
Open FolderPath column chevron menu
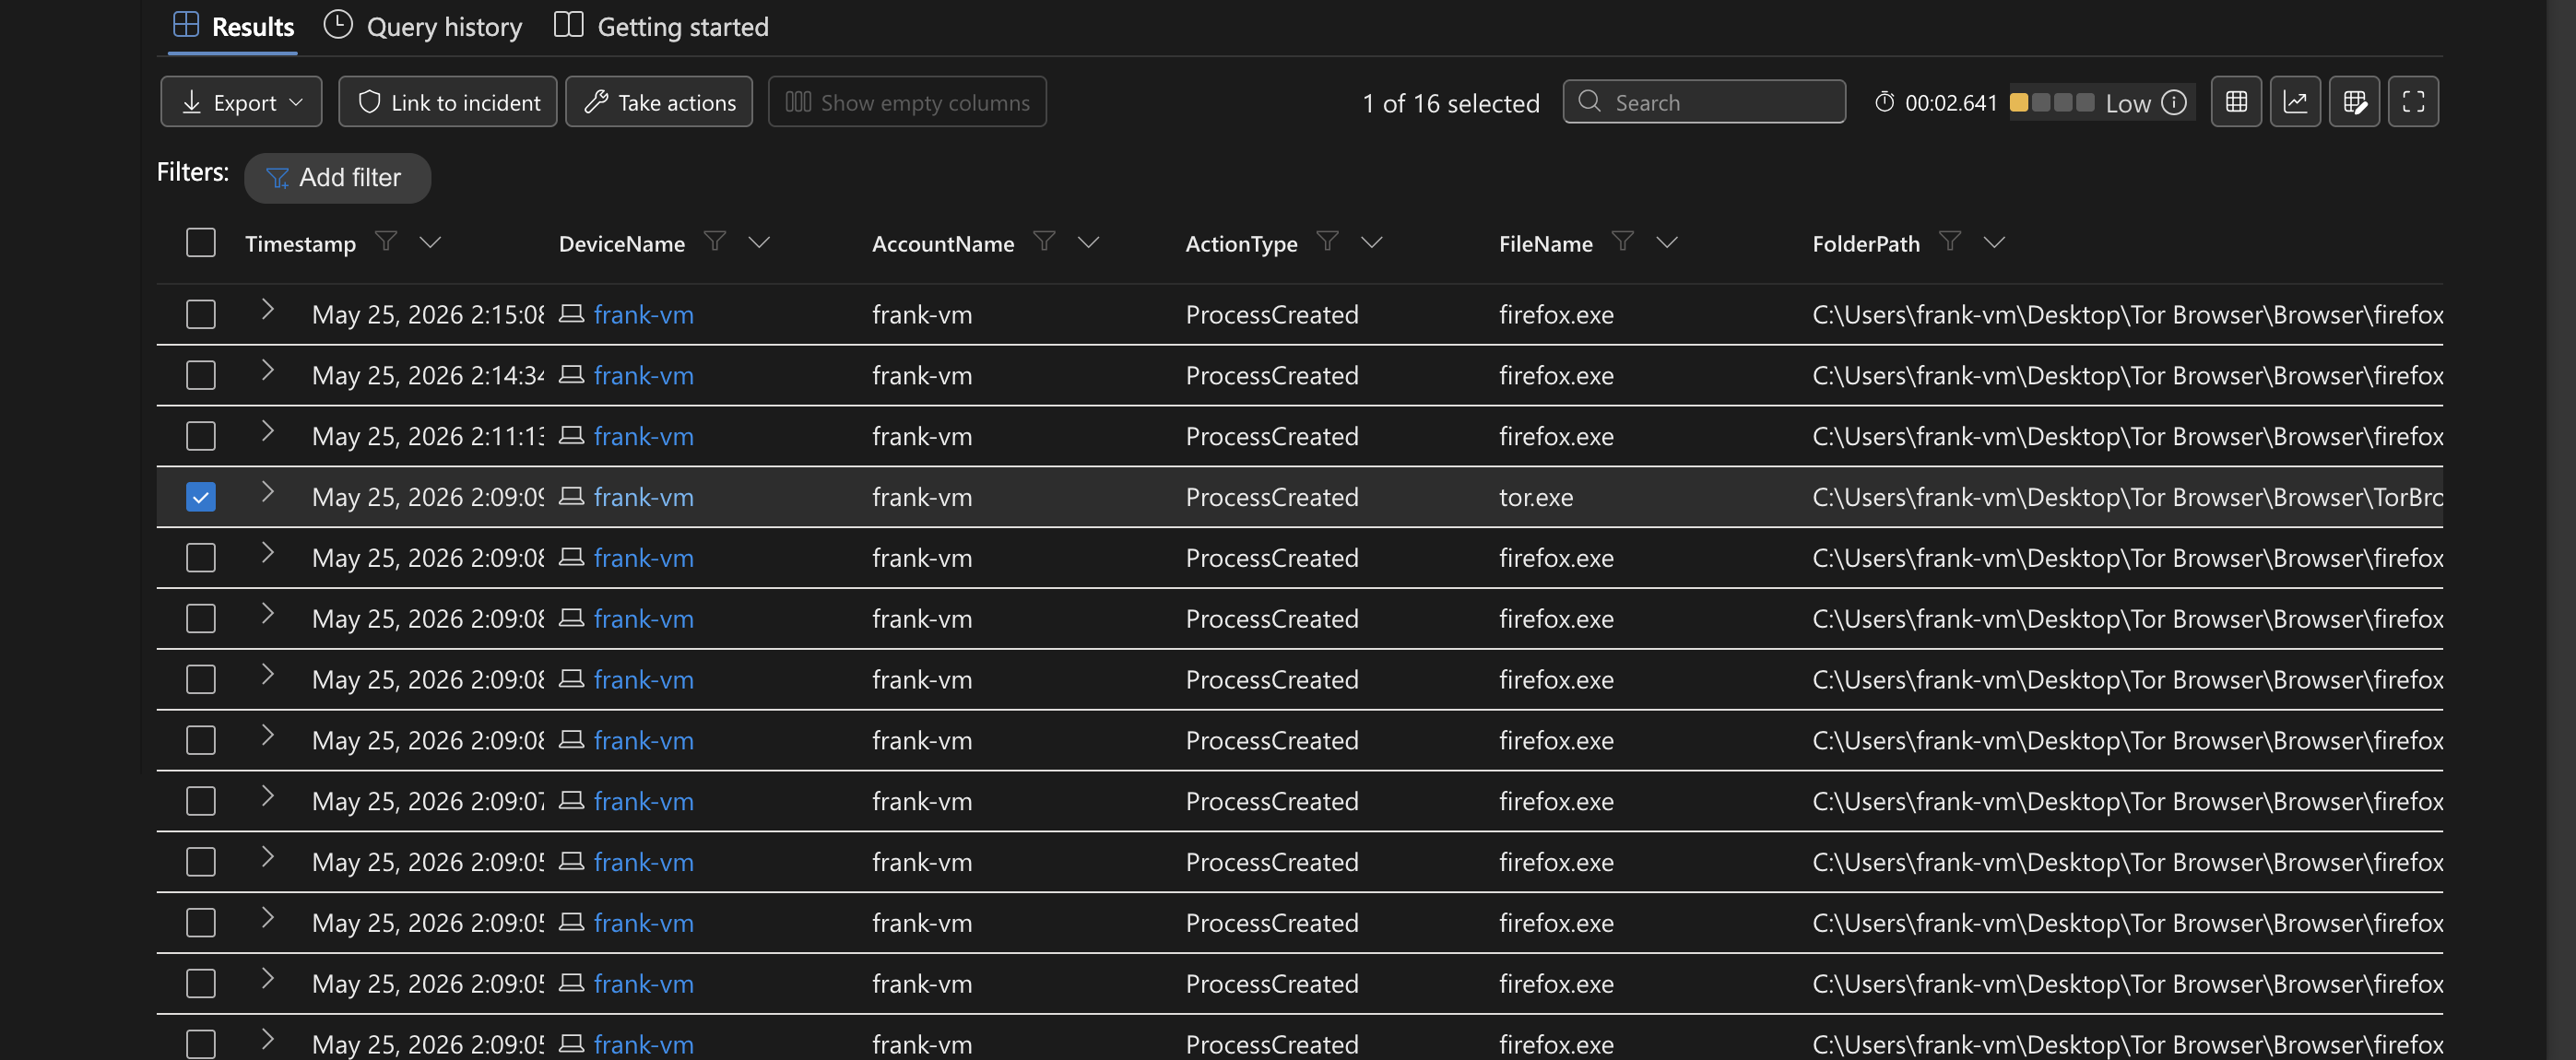click(1994, 242)
